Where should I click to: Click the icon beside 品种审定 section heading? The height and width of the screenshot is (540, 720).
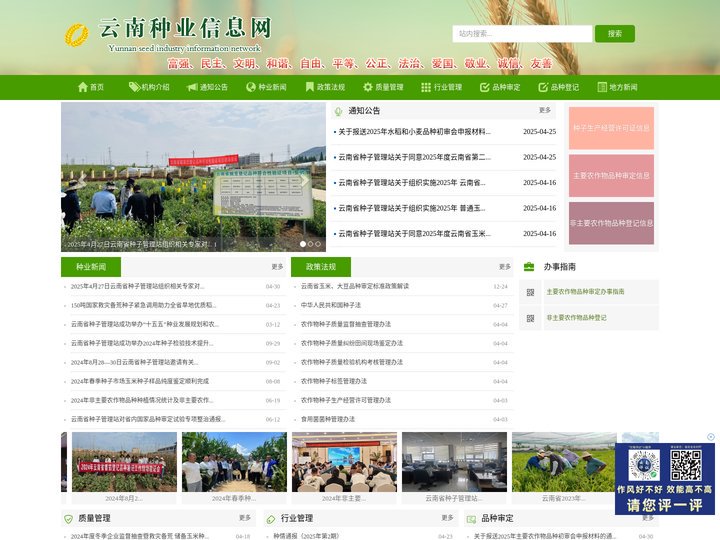click(x=471, y=519)
